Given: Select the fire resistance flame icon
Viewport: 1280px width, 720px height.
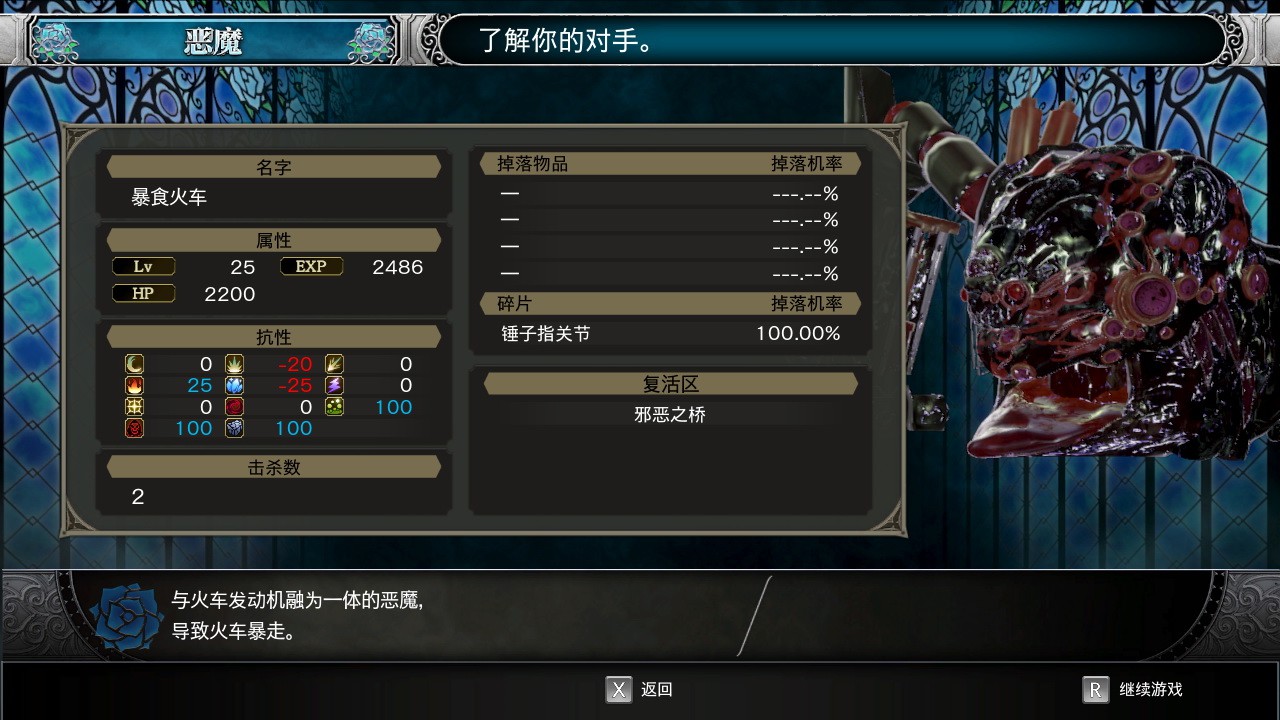Looking at the screenshot, I should (134, 386).
